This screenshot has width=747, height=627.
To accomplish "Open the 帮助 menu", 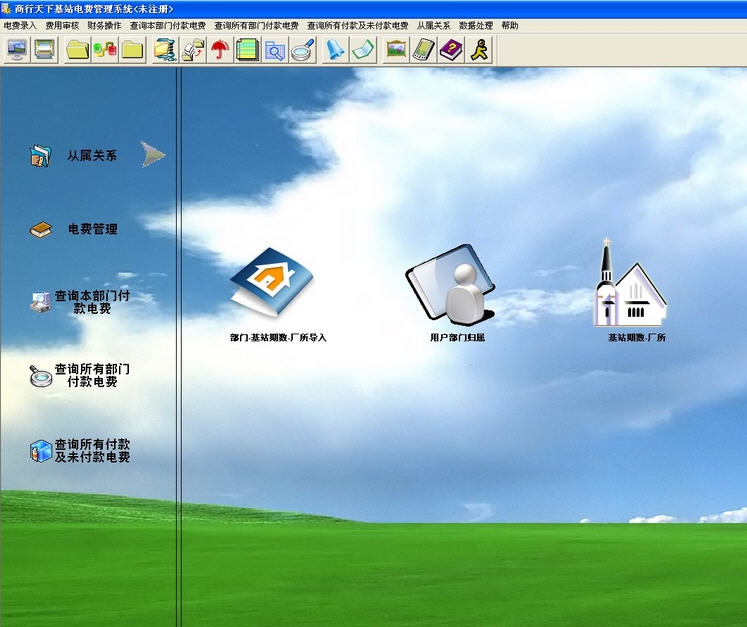I will (510, 26).
